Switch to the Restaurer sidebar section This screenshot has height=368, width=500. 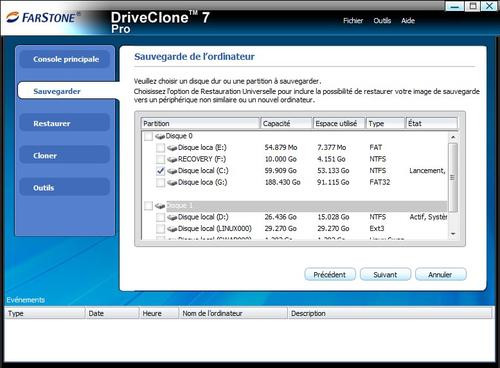point(65,123)
